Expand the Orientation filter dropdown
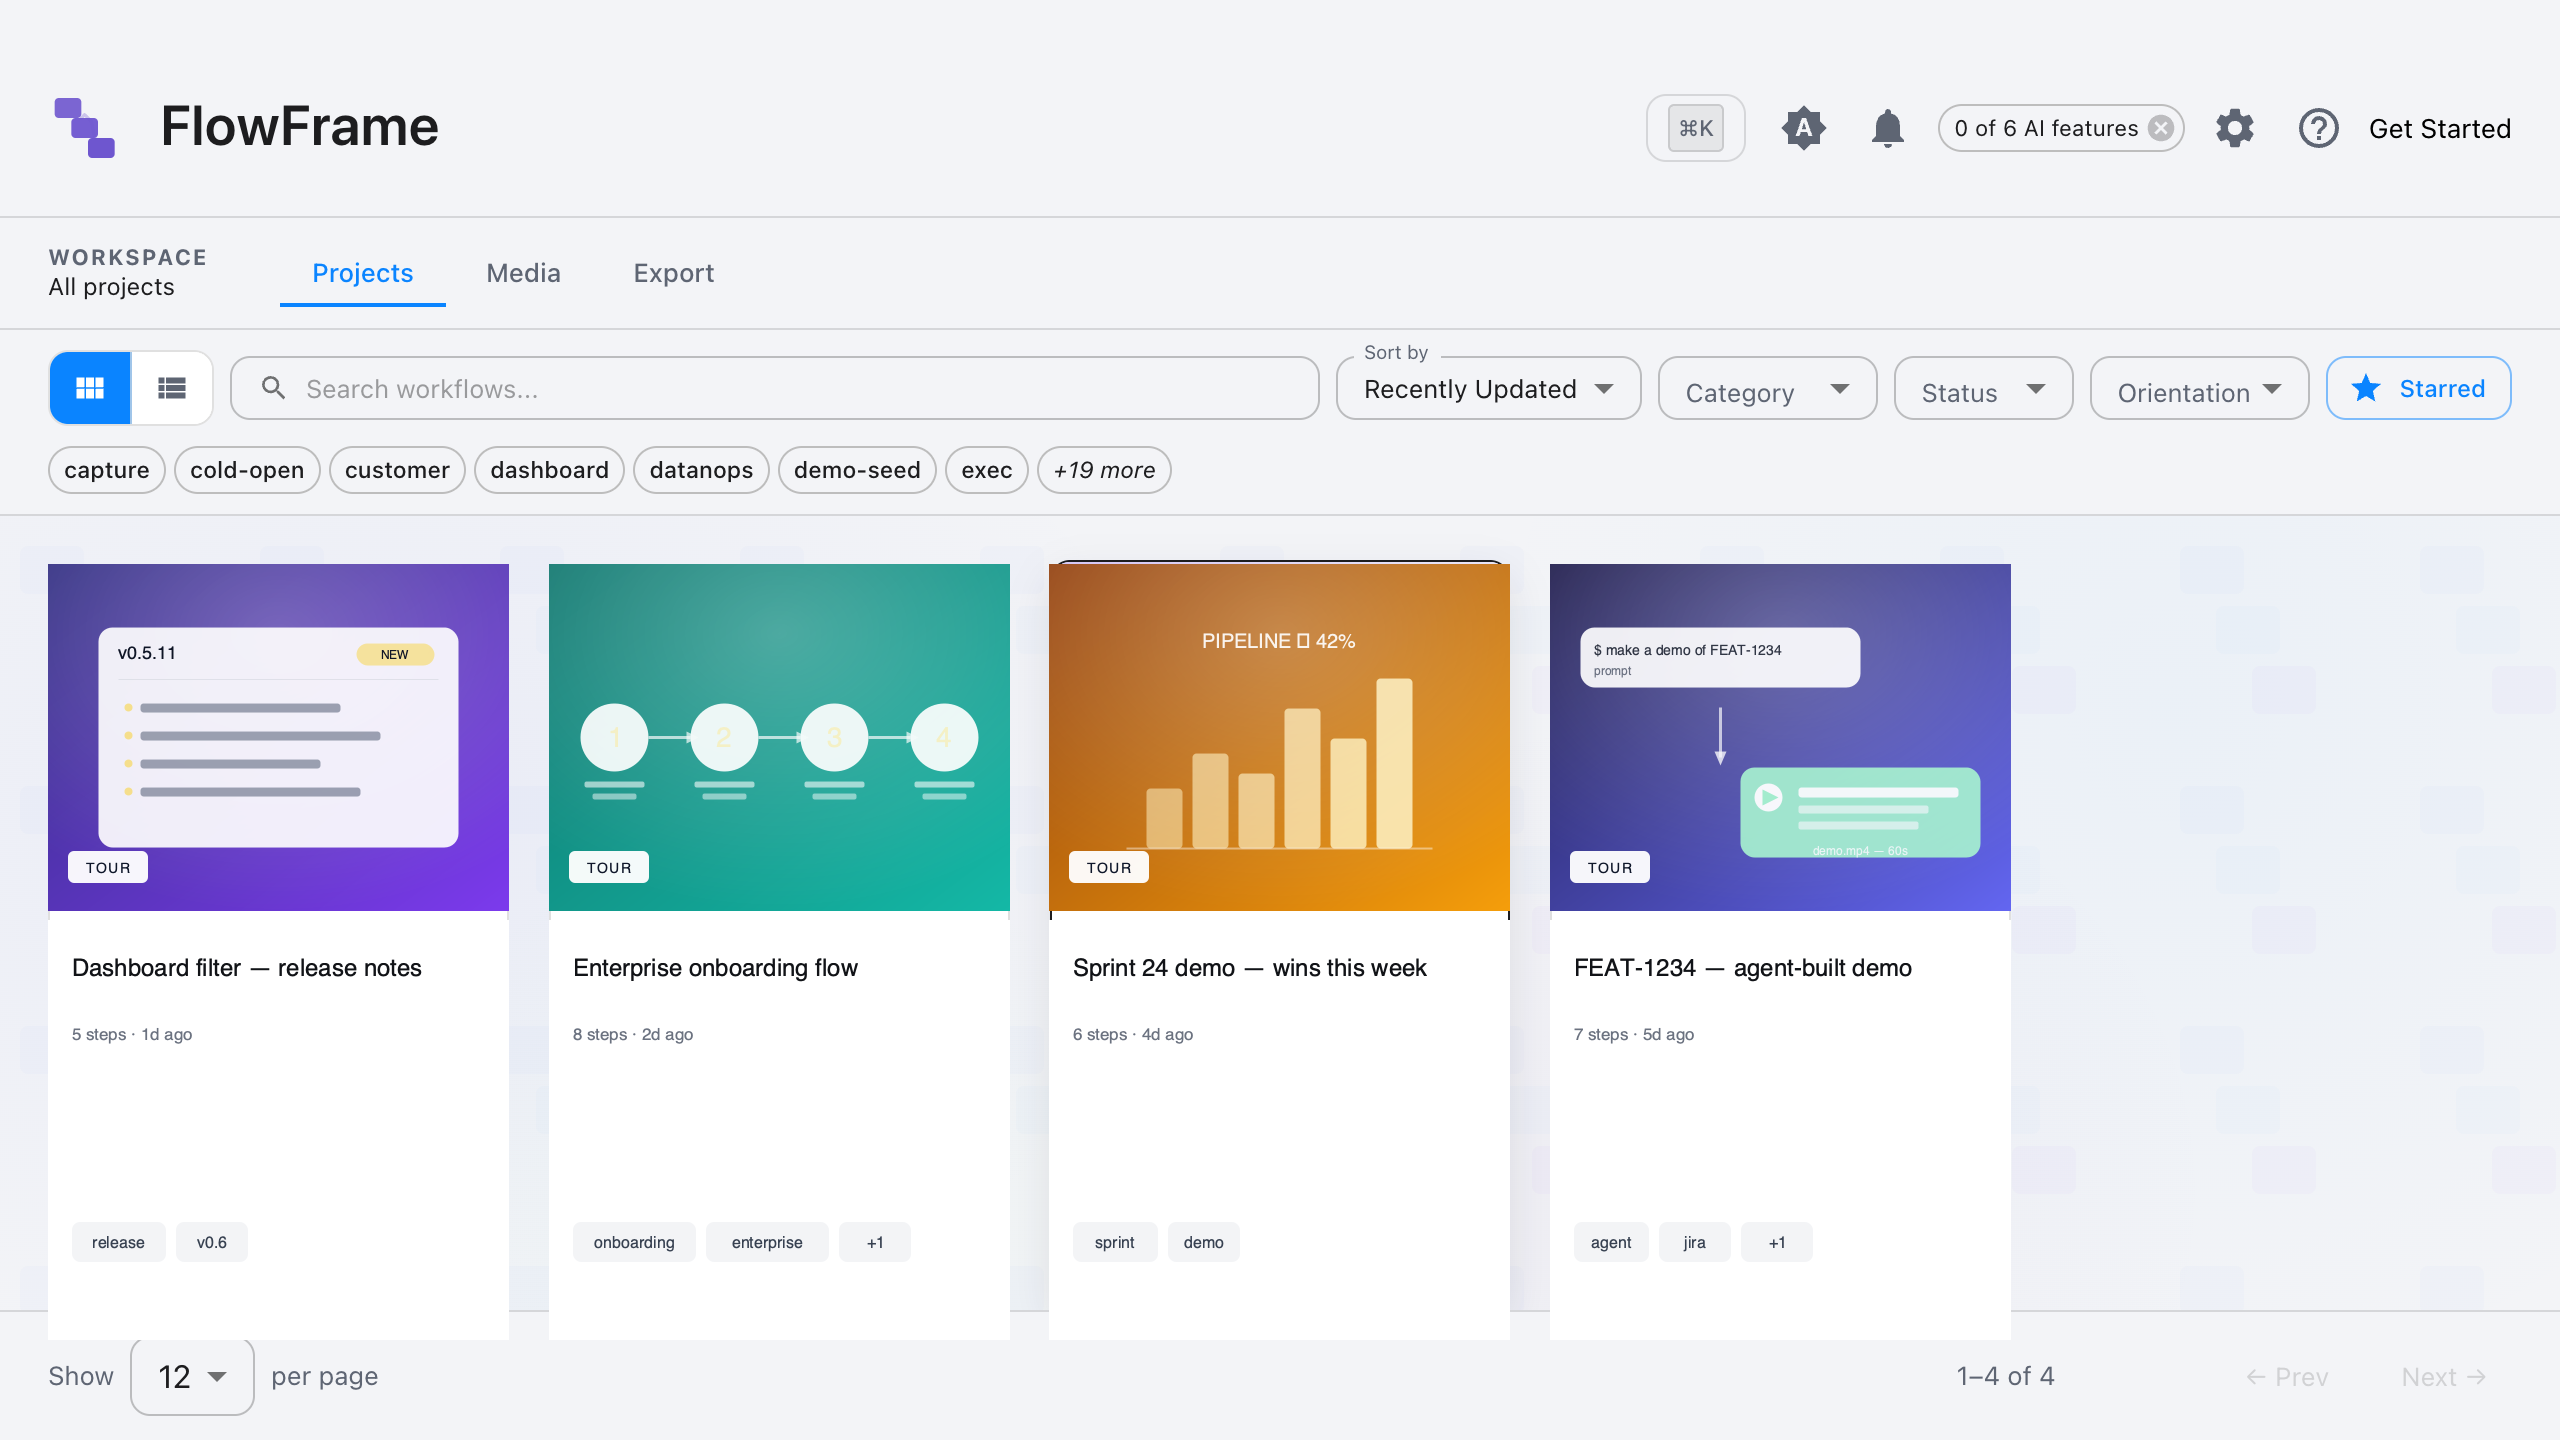Screen dimensions: 2560x1440 (x=2199, y=388)
